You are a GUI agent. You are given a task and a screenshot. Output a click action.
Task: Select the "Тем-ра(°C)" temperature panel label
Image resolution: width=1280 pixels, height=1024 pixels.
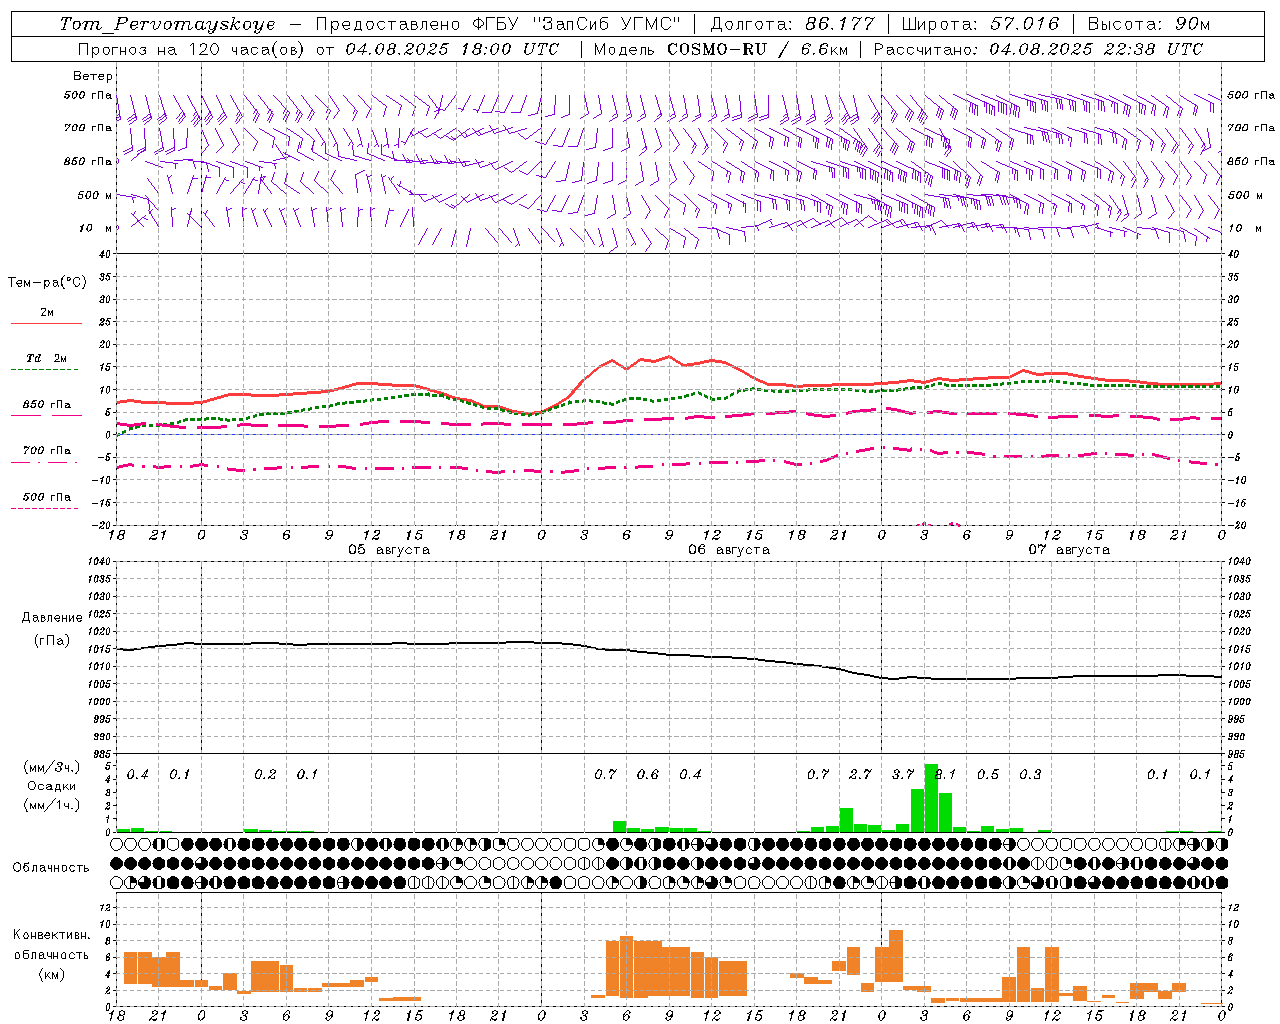point(47,282)
